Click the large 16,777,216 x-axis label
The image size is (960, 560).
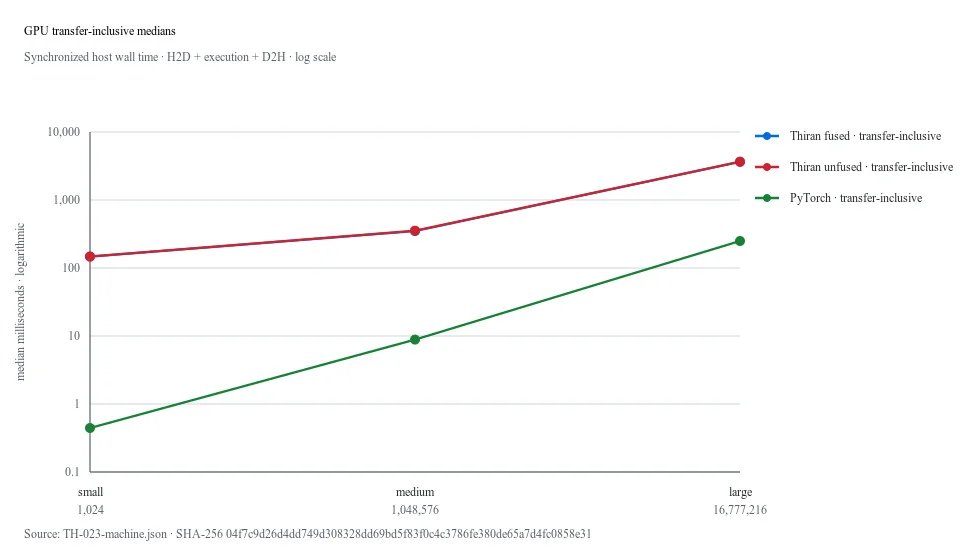(740, 501)
